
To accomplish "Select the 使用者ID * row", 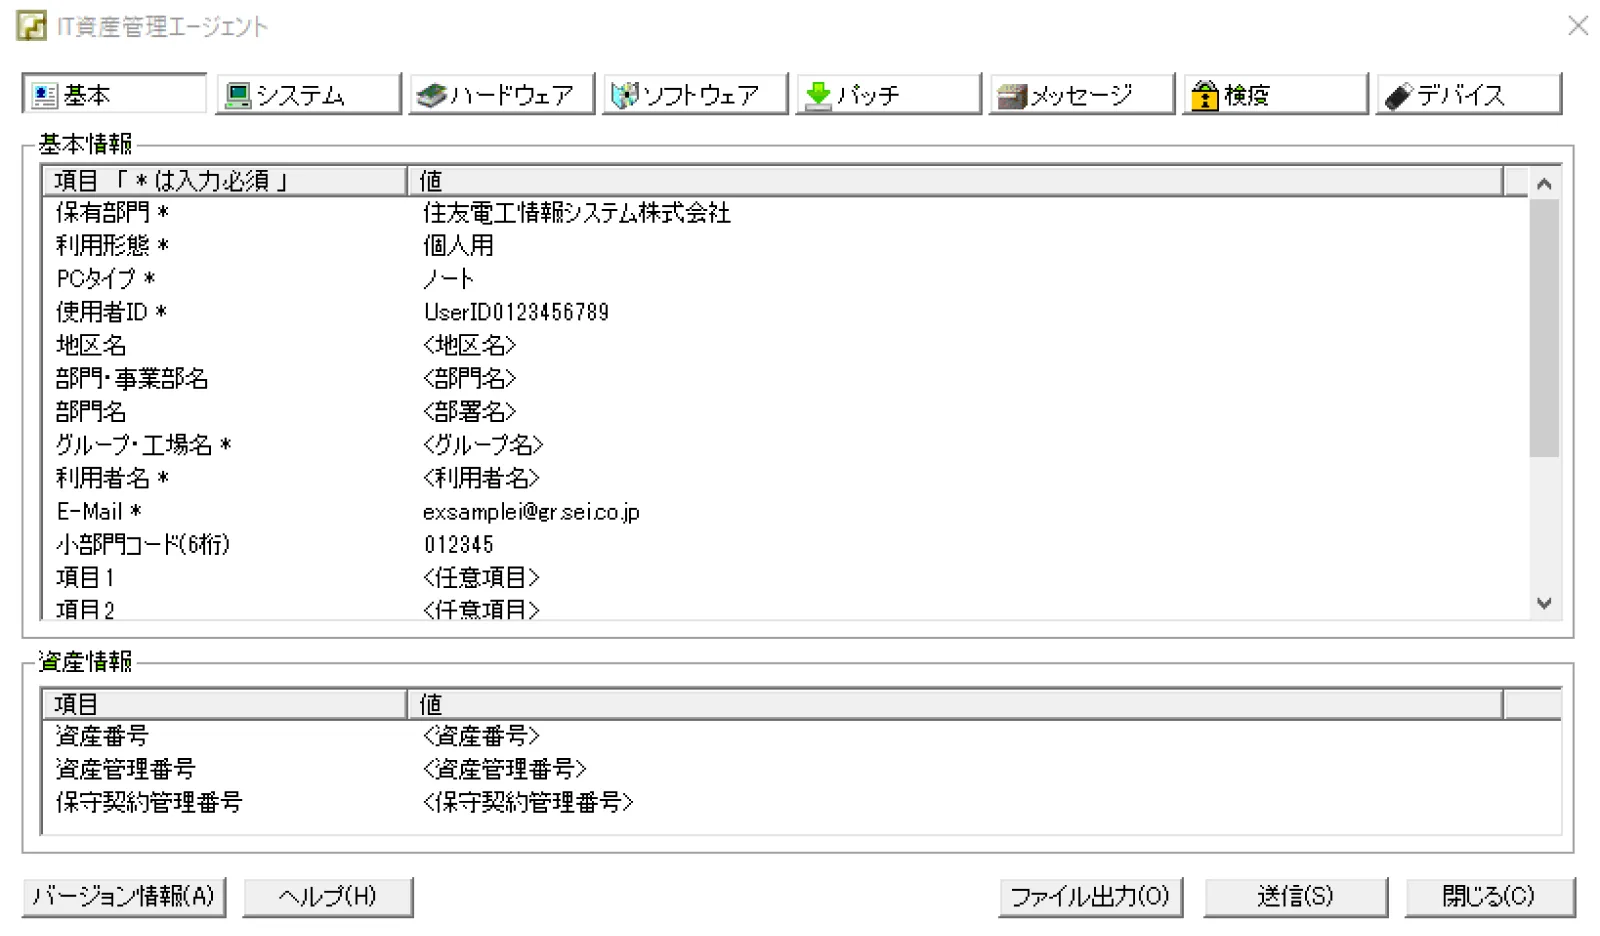I will pyautogui.click(x=786, y=312).
